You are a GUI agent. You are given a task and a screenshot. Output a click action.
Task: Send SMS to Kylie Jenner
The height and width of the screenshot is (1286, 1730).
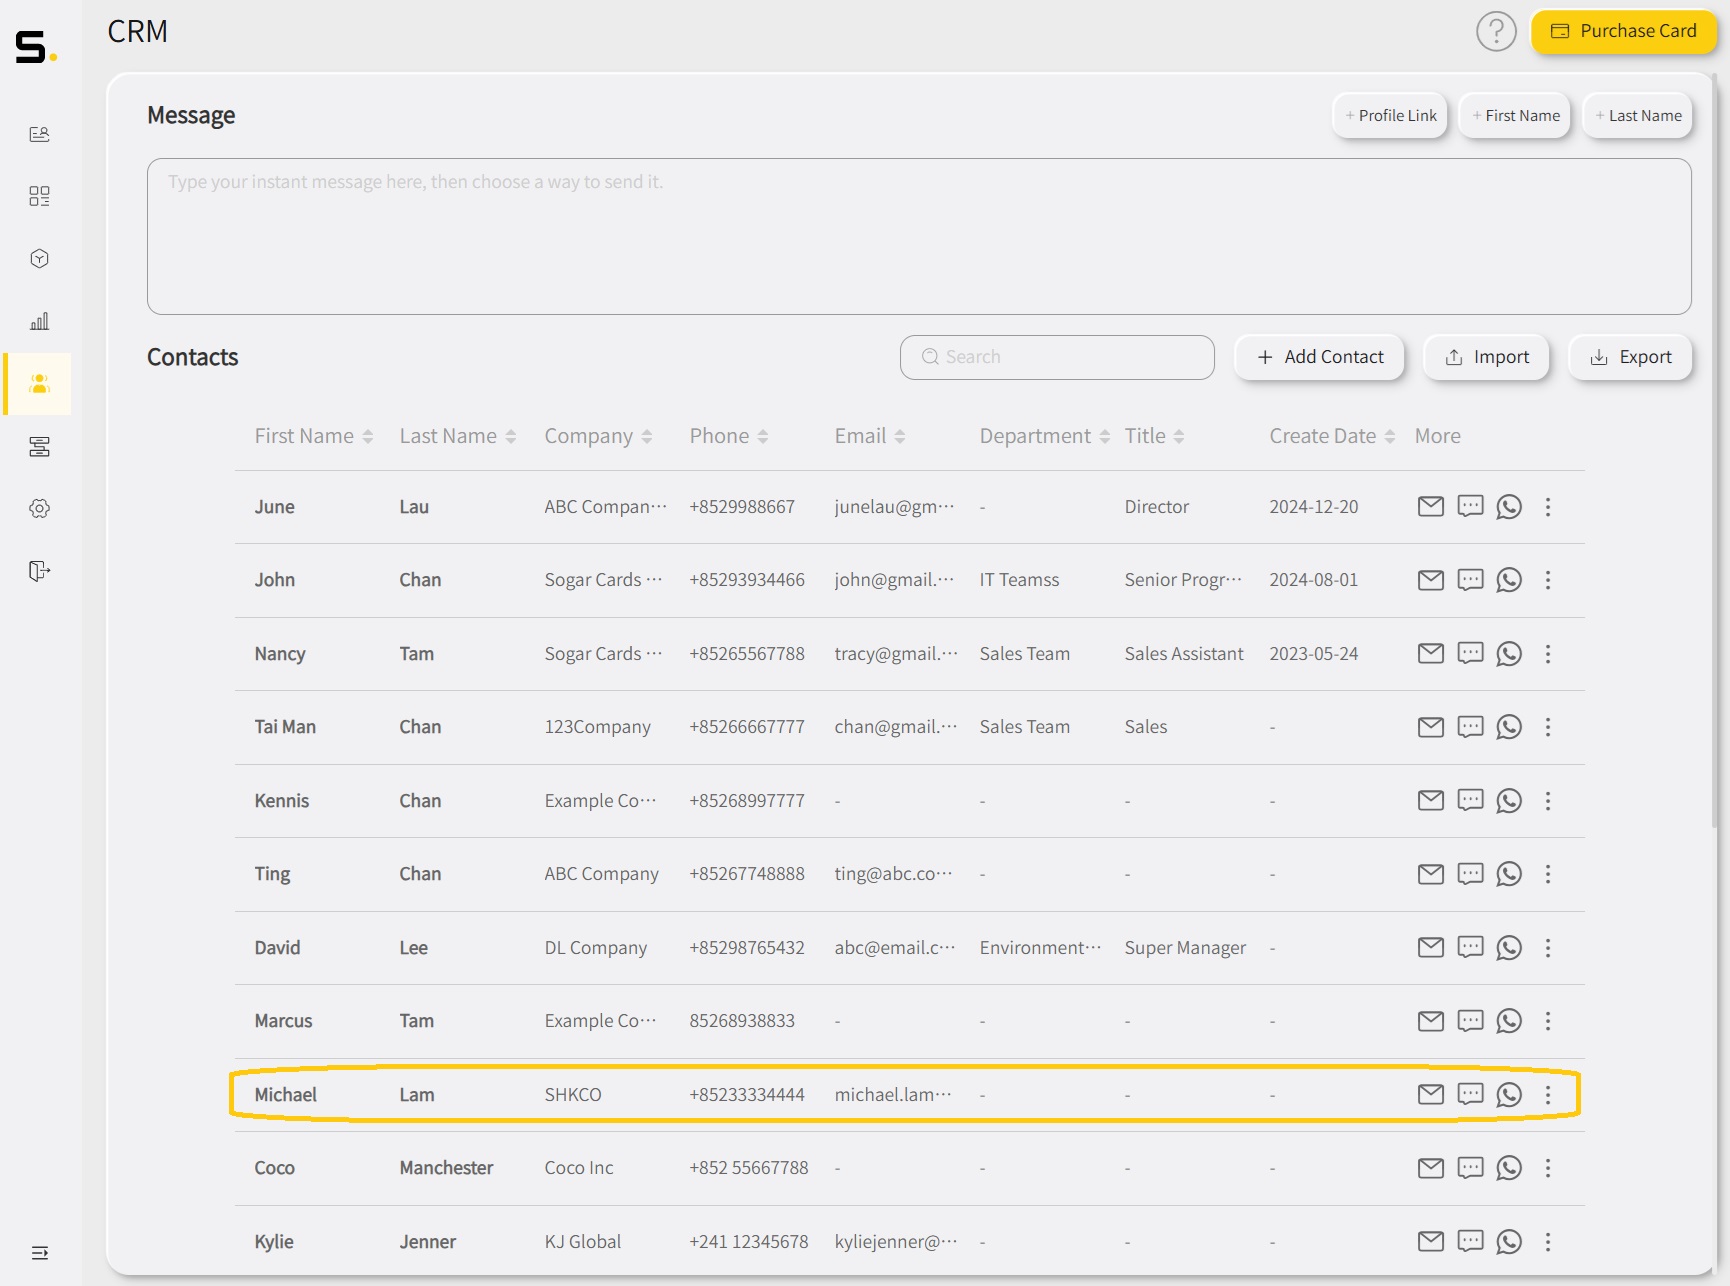1470,1242
